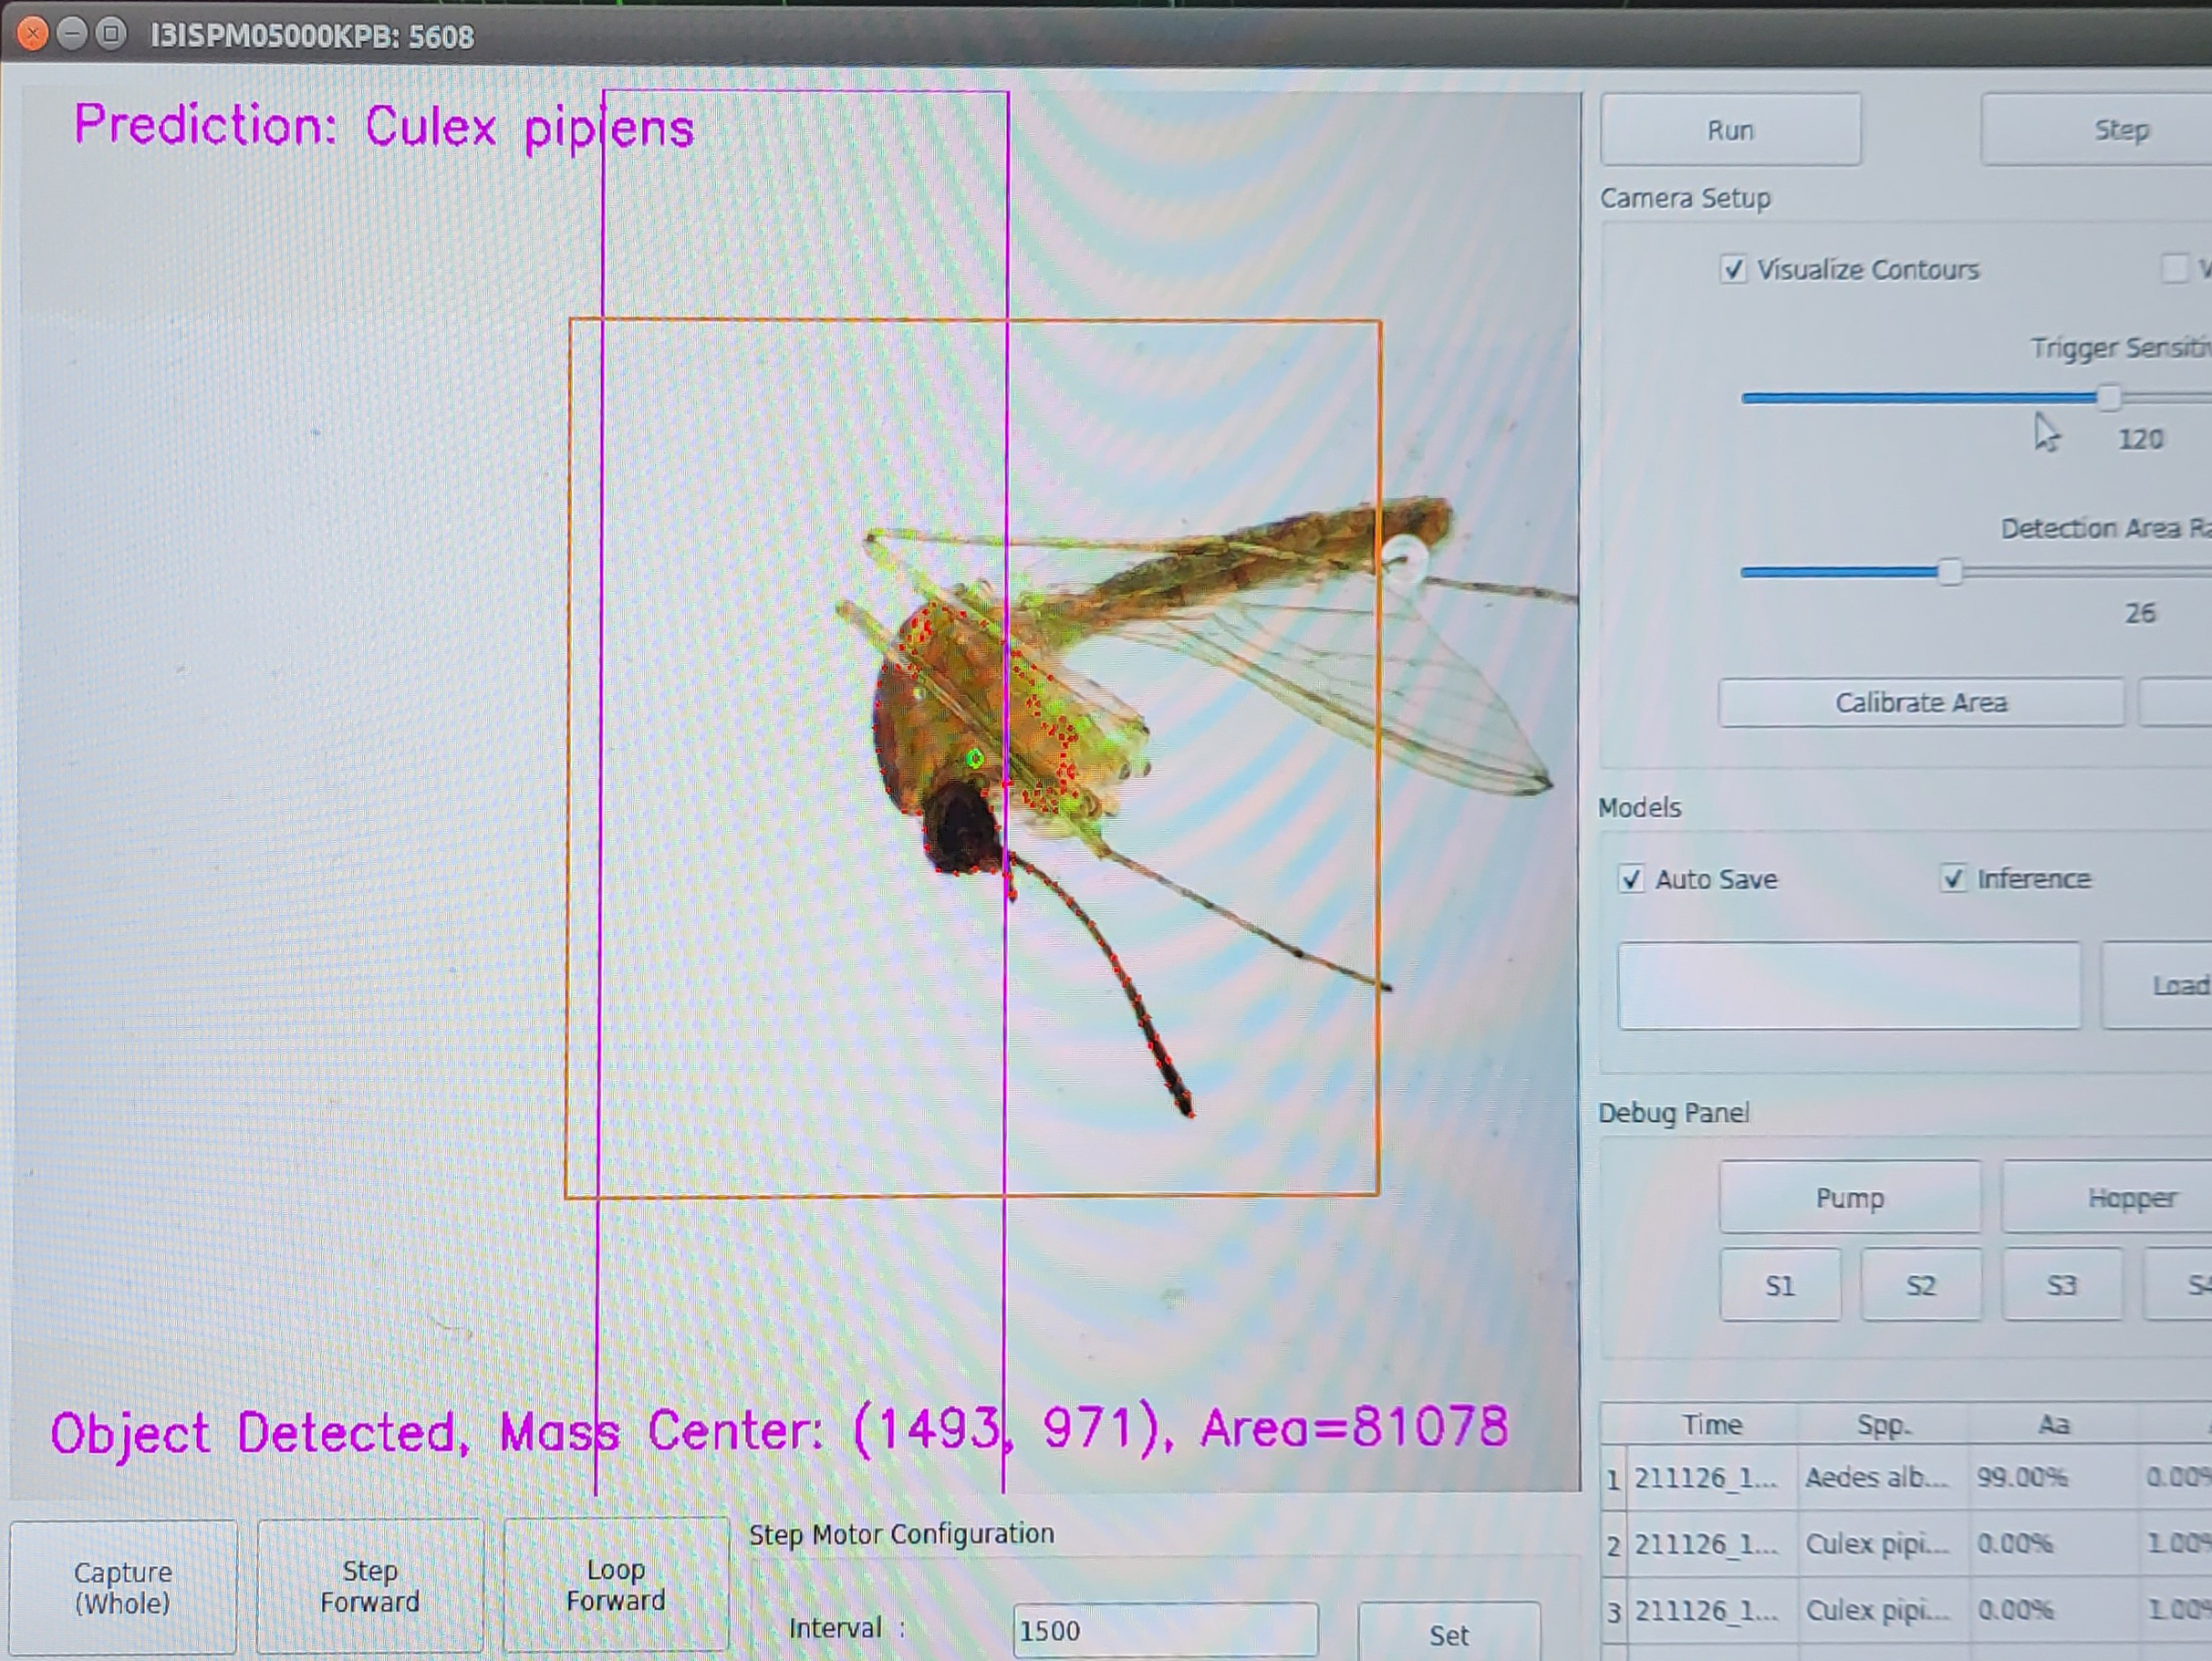Click the Step Forward button
Viewport: 2212px width, 1661px height.
click(370, 1586)
